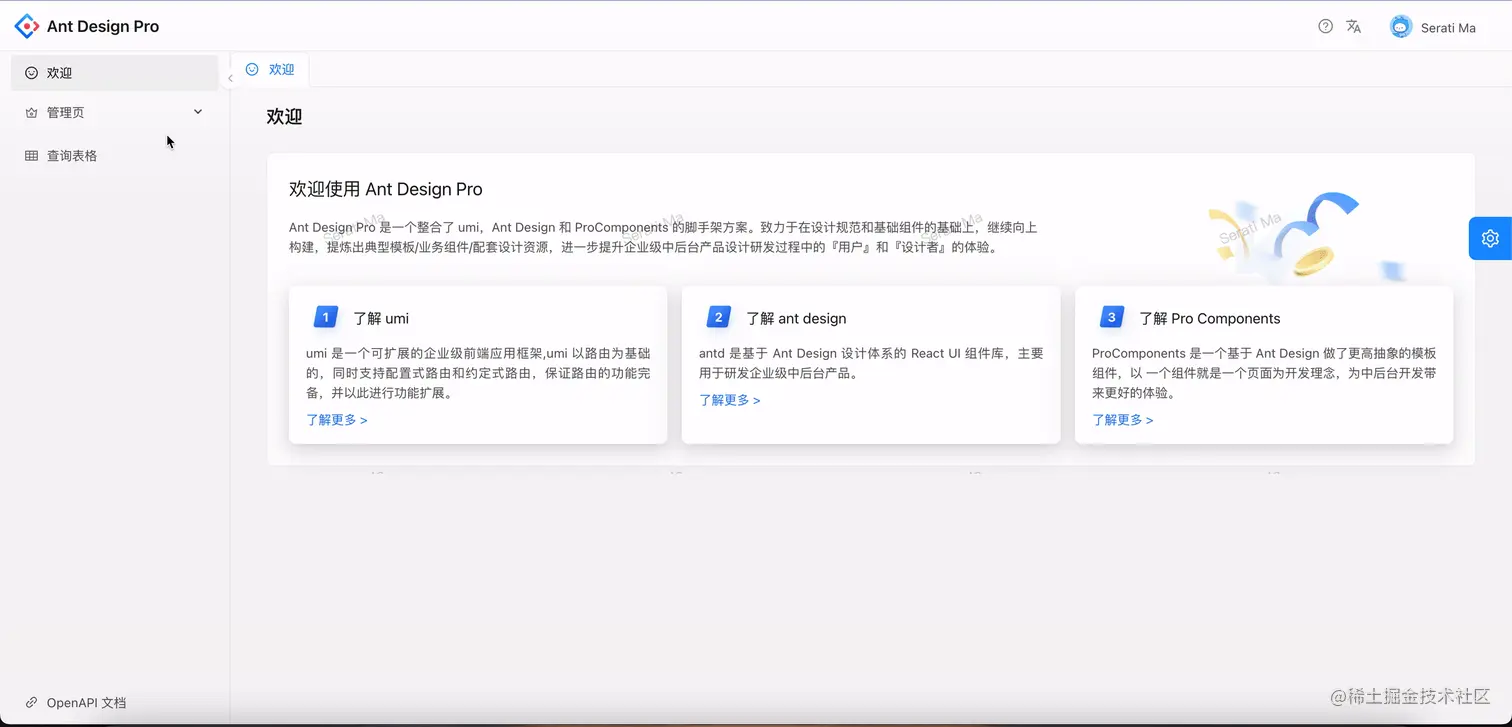Click the number 2 badge on ant design card
This screenshot has width=1512, height=727.
tap(718, 317)
